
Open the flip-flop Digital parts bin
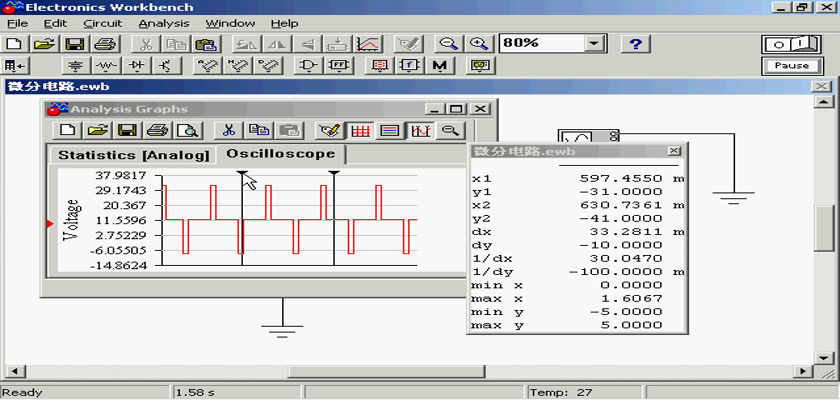click(339, 66)
